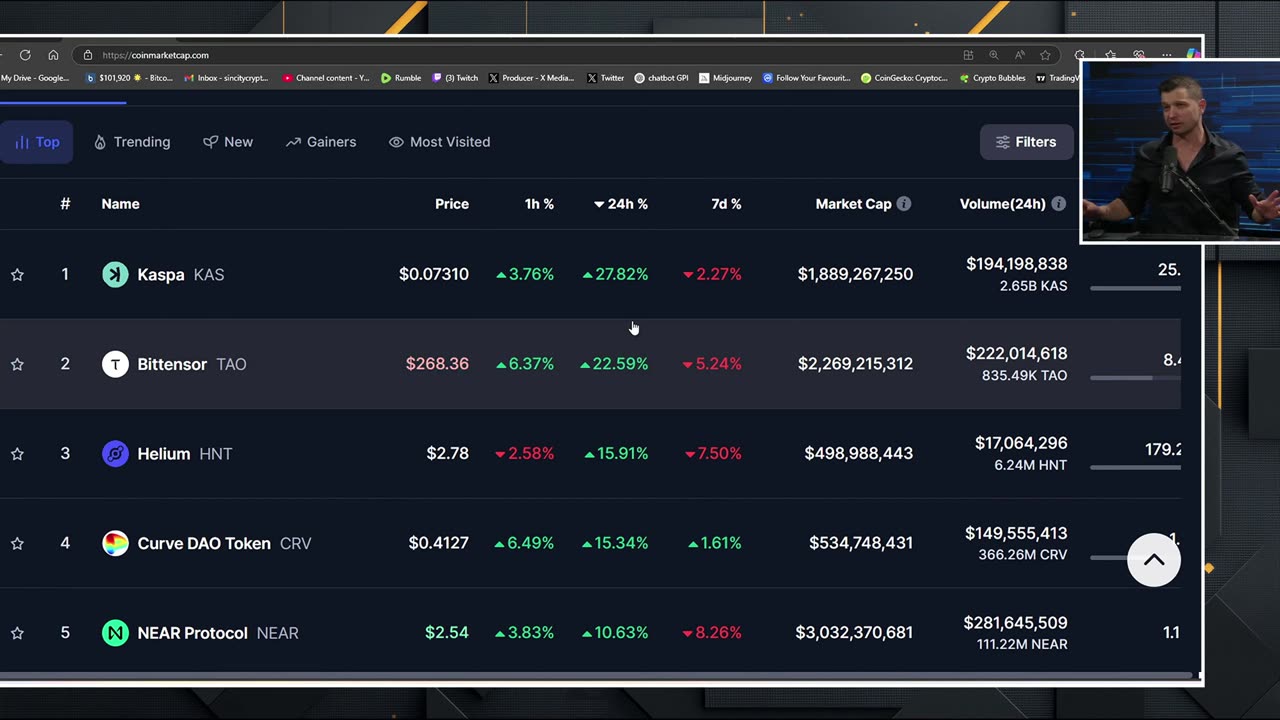
Task: Click the Bittensor TAO logo
Action: 115,364
